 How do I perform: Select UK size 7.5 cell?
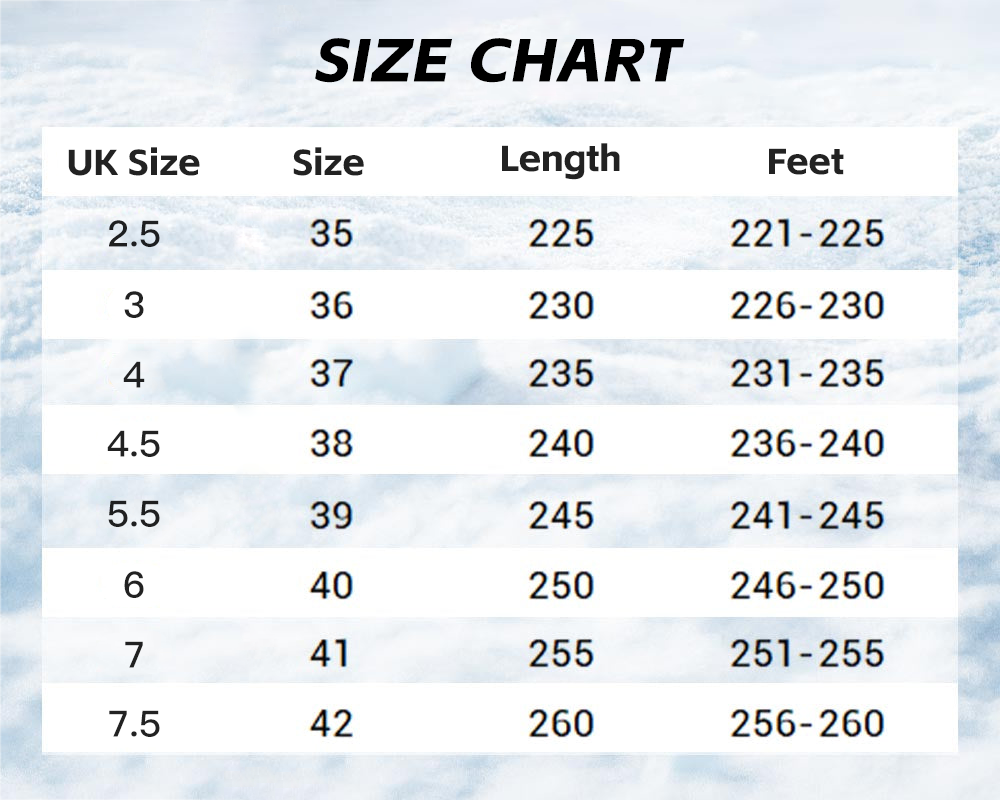(133, 724)
